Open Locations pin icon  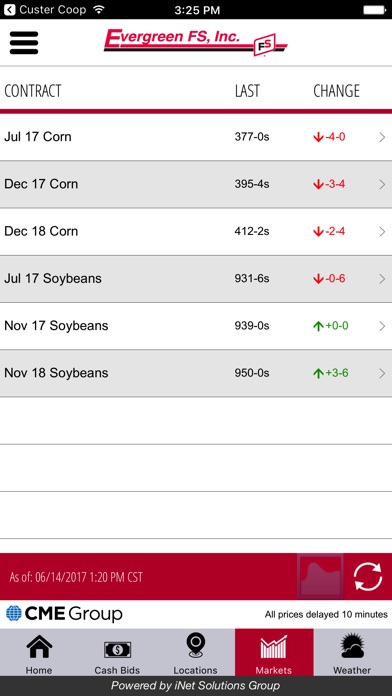[196, 646]
